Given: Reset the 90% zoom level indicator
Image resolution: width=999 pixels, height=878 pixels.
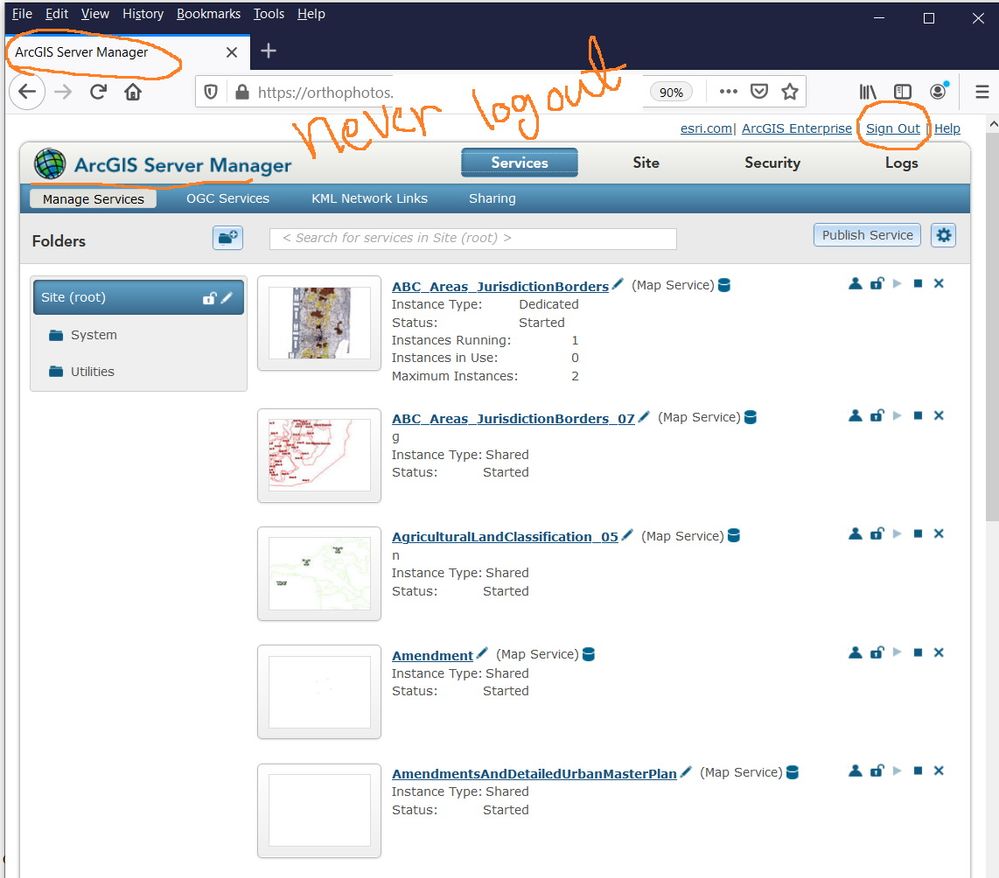Looking at the screenshot, I should click(670, 92).
